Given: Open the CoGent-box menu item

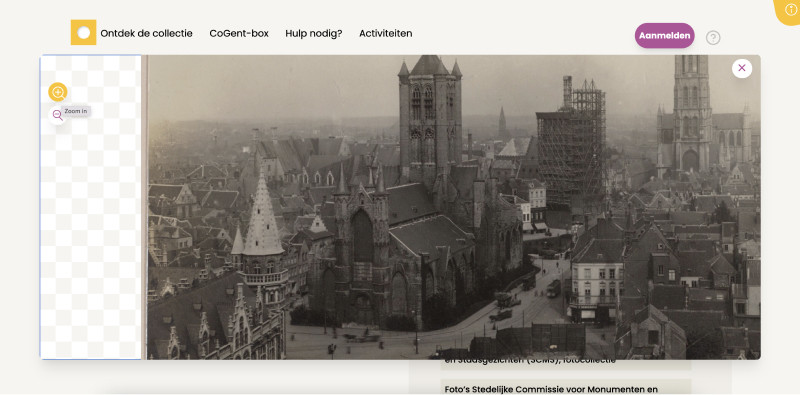Looking at the screenshot, I should [239, 34].
